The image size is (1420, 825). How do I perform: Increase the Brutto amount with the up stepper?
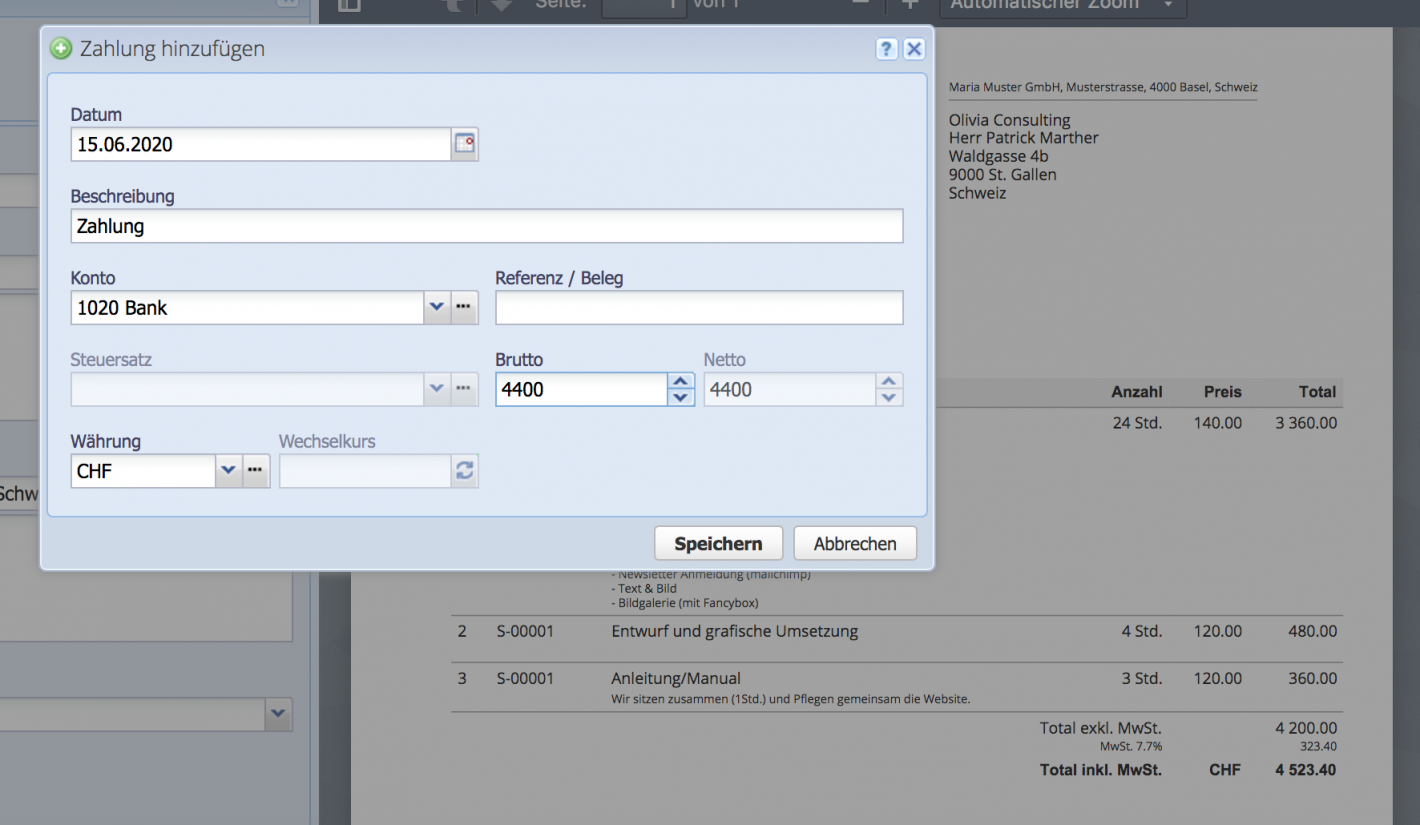click(679, 382)
